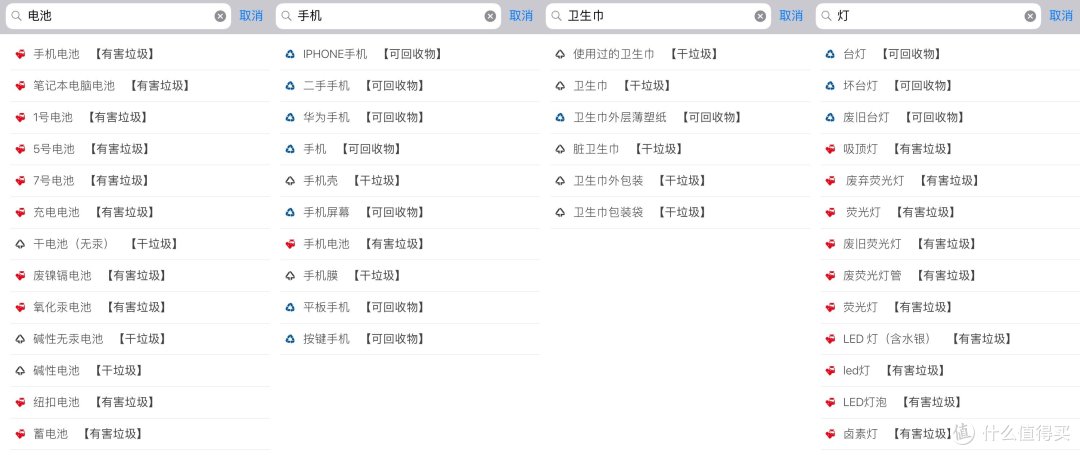1080x455 pixels.
Task: Tap dry-waste icon beside 手机壳
Action: [290, 181]
